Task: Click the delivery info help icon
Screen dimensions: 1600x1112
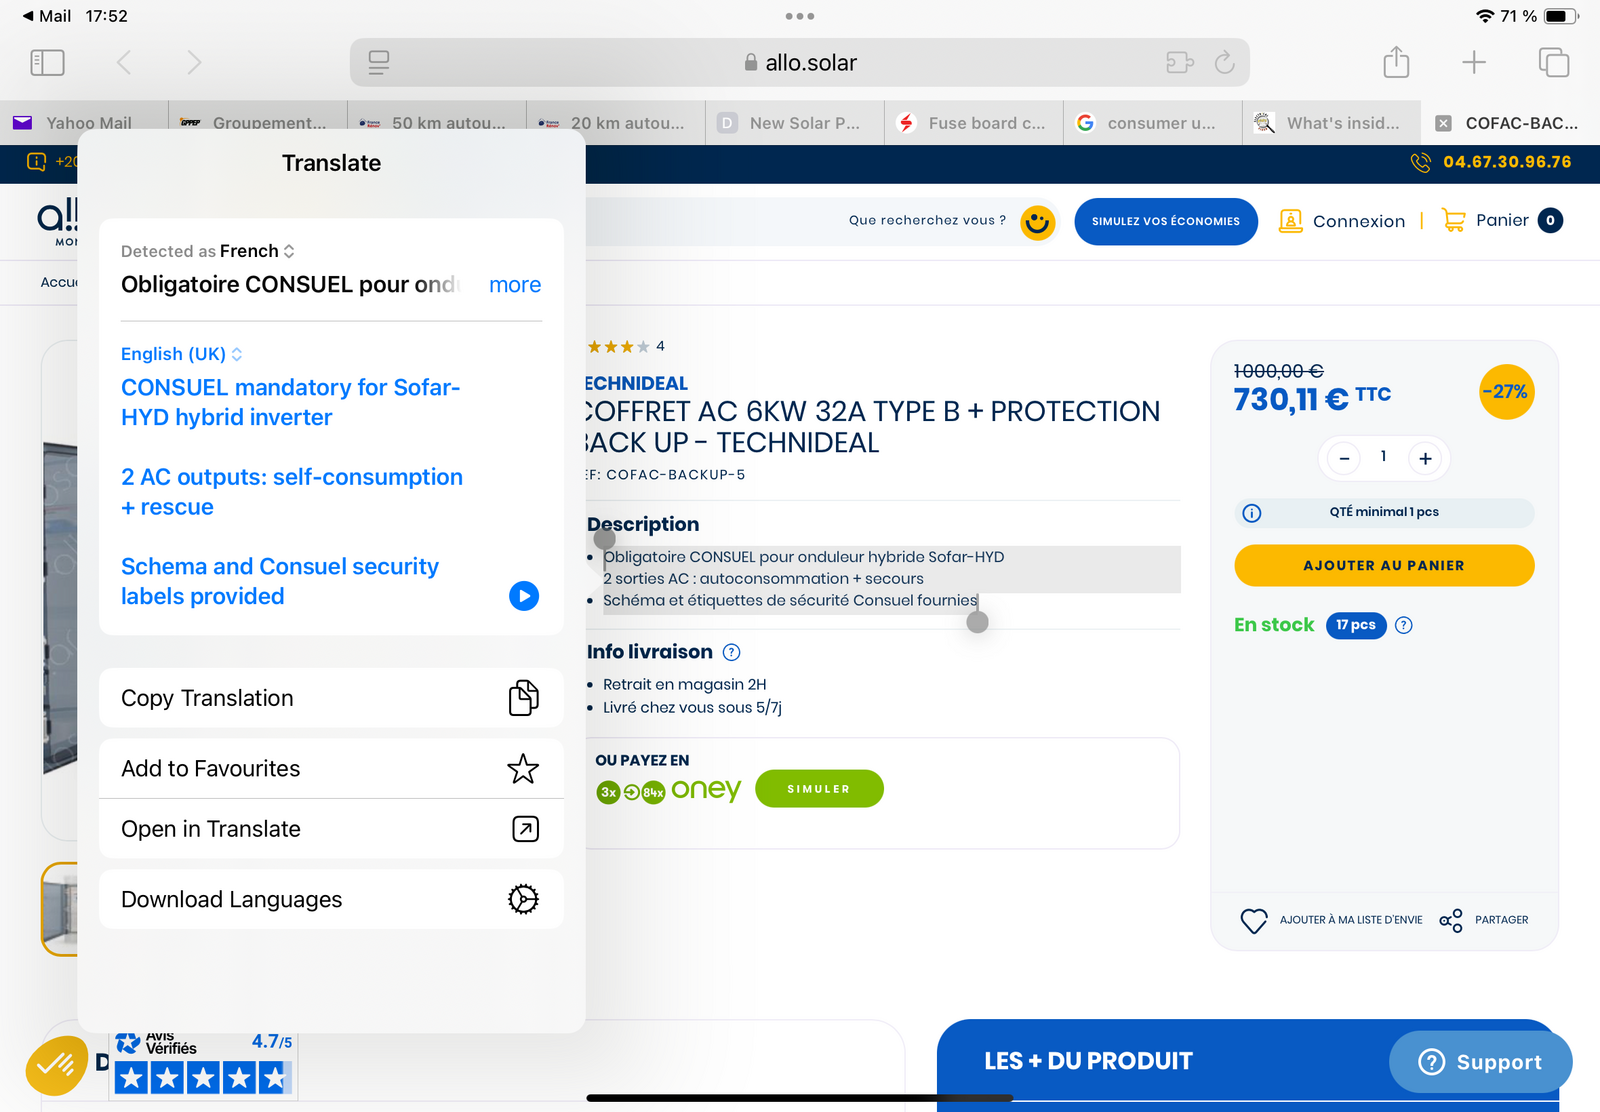Action: click(x=732, y=652)
